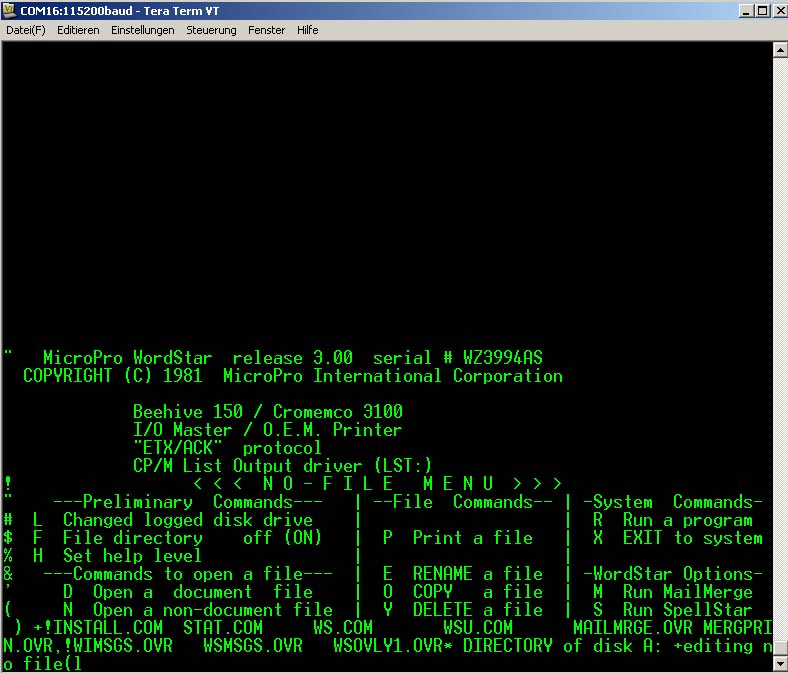The width and height of the screenshot is (788, 673).
Task: Click 'Changed logged disk drive' entry
Action: tap(188, 520)
